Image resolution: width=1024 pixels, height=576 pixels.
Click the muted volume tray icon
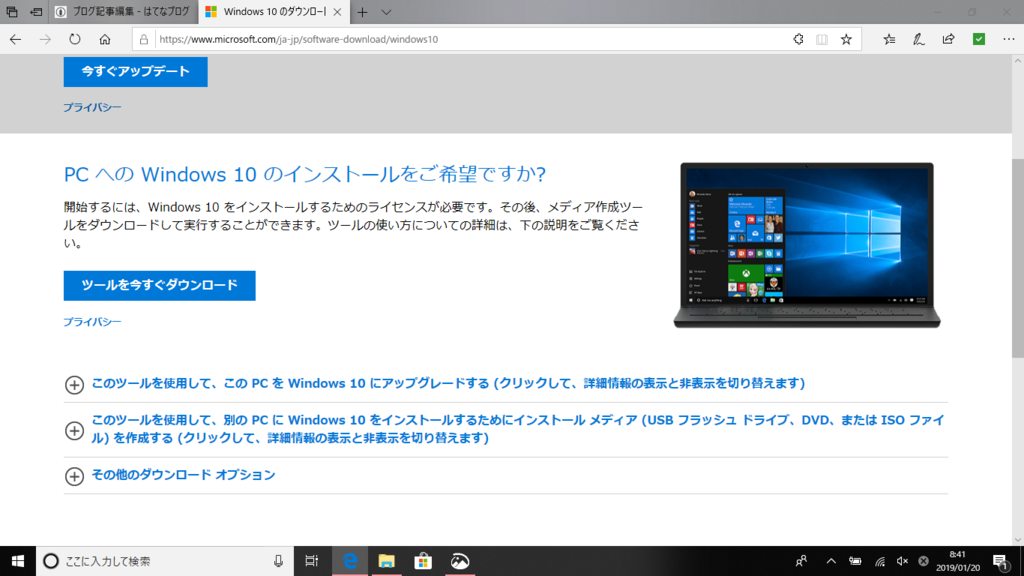[x=902, y=561]
